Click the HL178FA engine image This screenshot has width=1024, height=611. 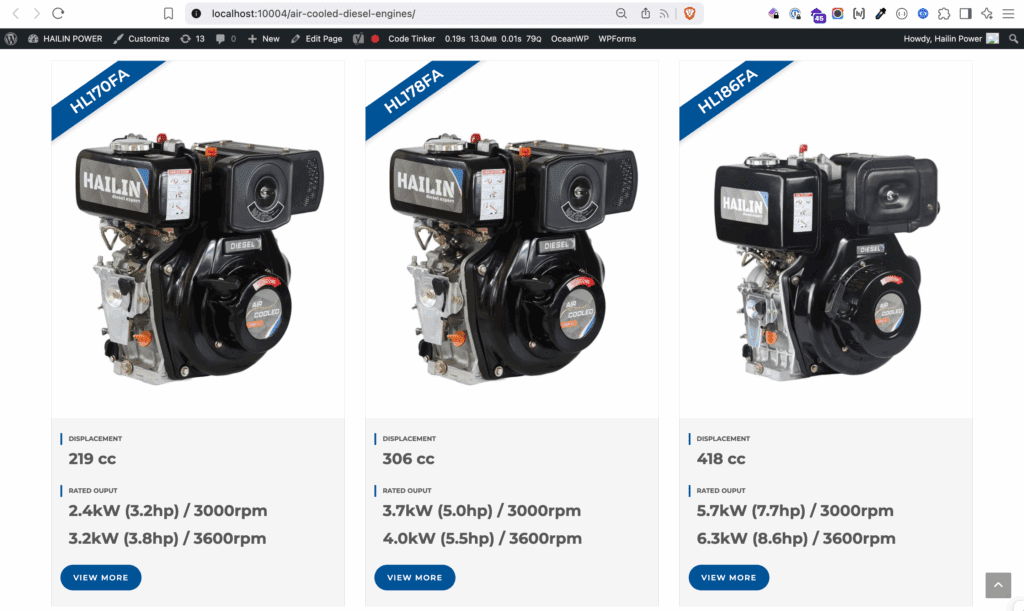[513, 258]
